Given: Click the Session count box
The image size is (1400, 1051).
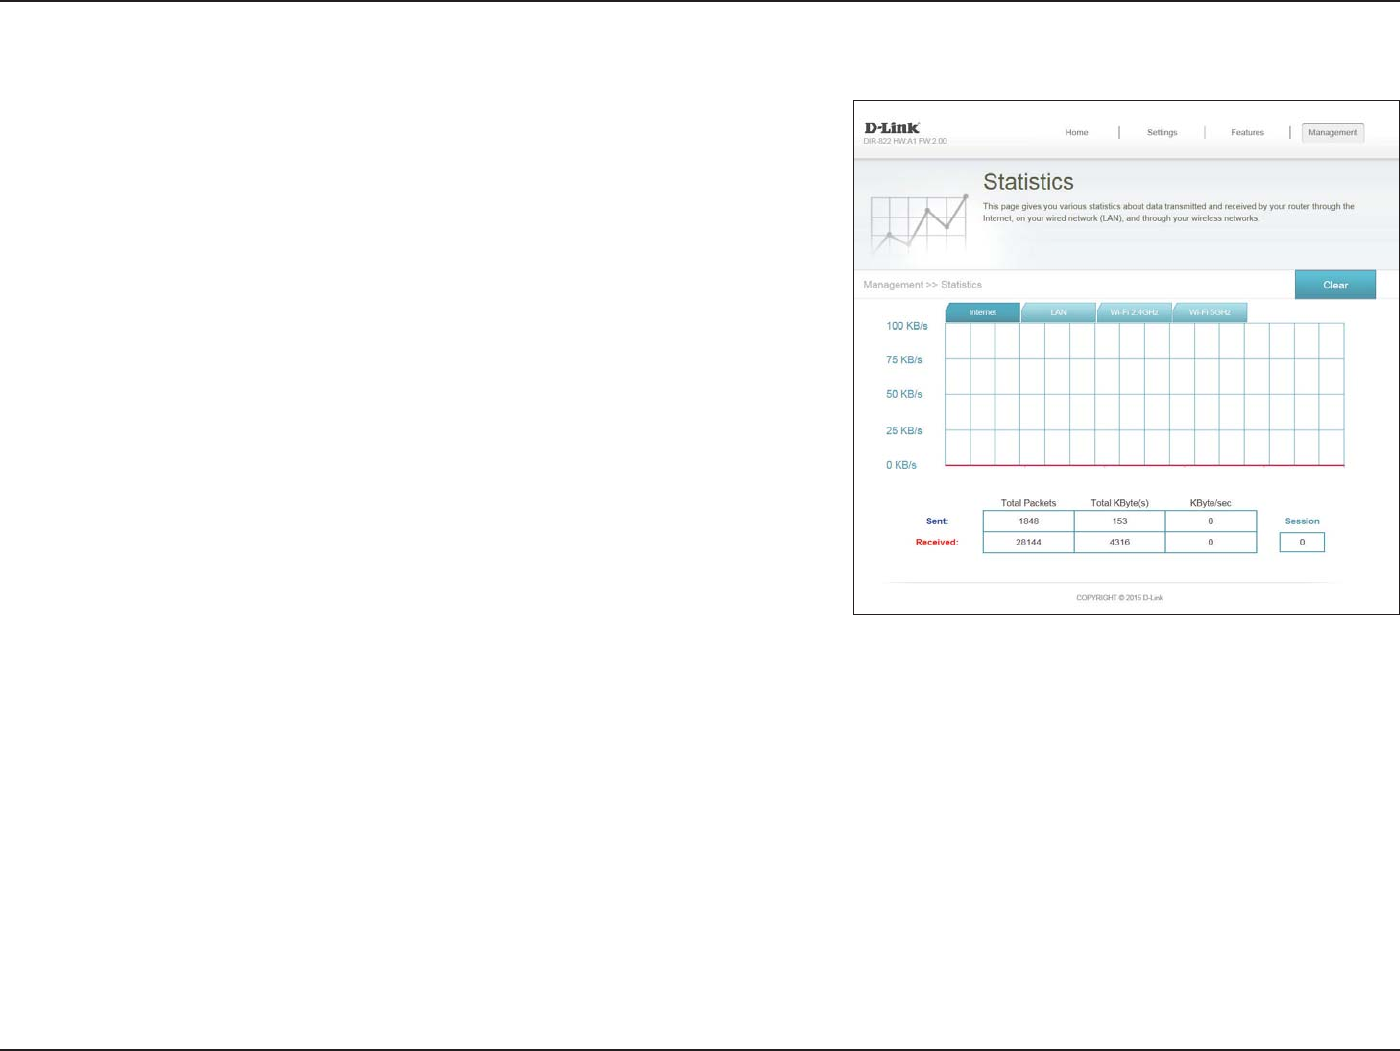Looking at the screenshot, I should point(1302,542).
